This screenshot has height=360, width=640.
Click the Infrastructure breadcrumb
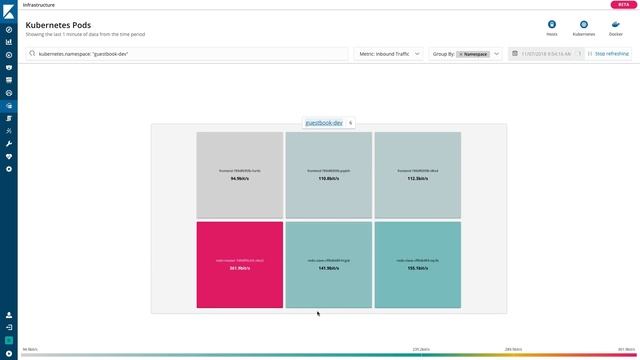pos(39,5)
